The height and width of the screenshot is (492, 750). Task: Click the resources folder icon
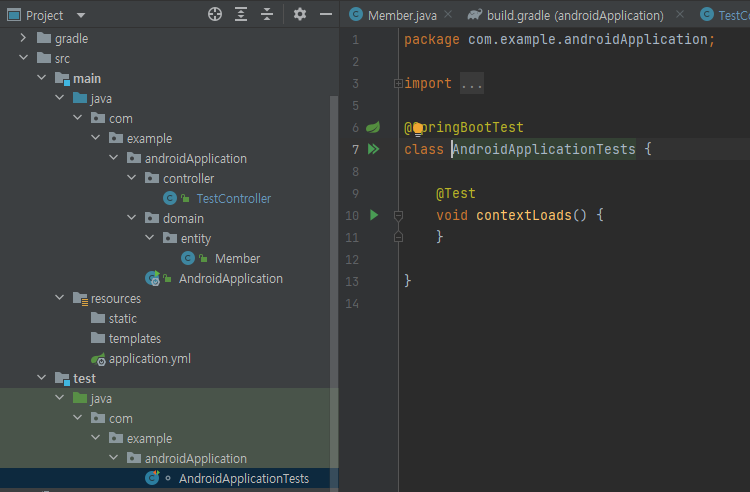point(80,299)
